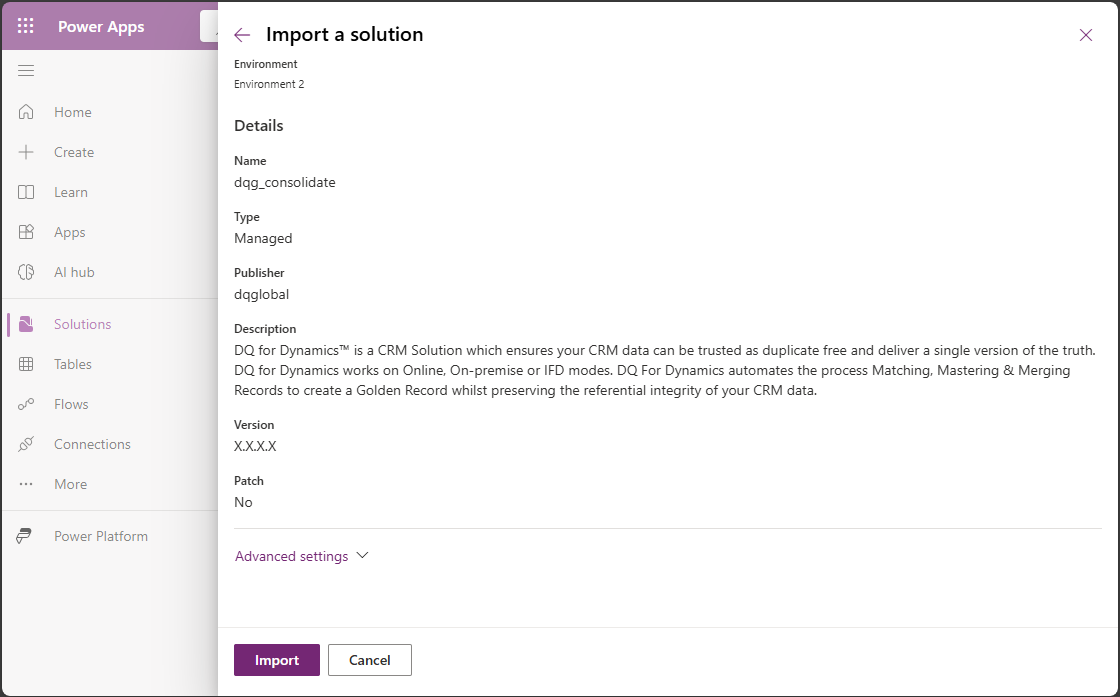
Task: Click the Apps grid icon
Action: tap(26, 232)
